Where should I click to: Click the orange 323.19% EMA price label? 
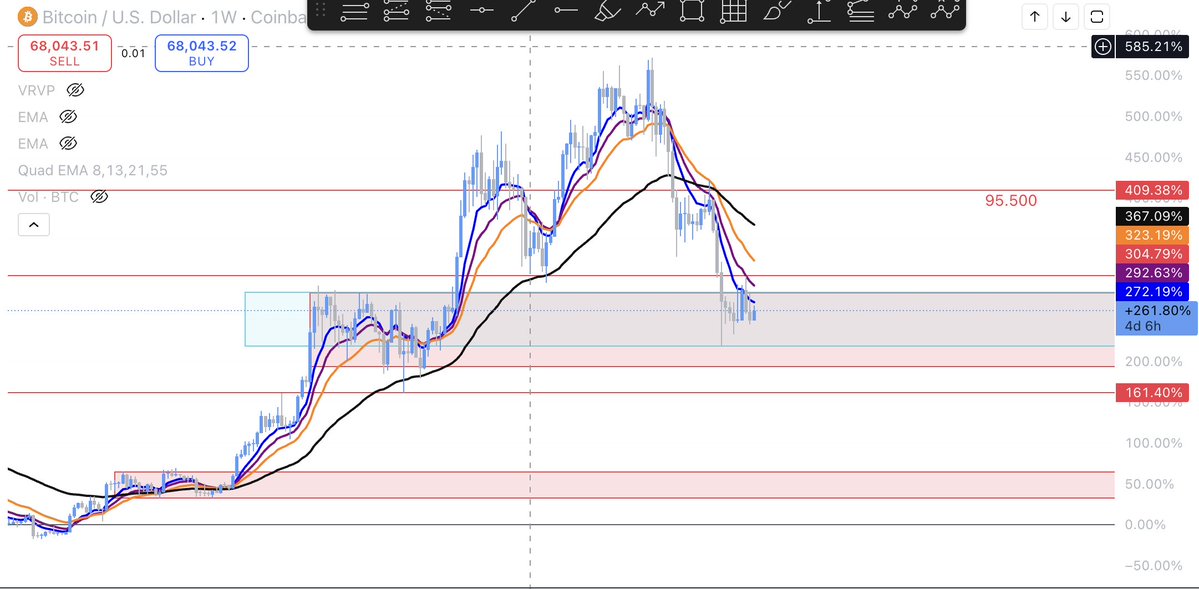[x=1152, y=235]
